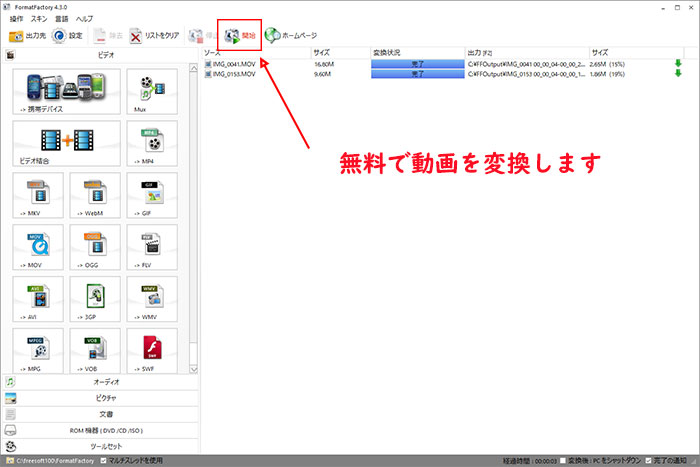Expand the ピクチャ category panel
Viewport: 700px width, 467px height.
click(x=100, y=398)
